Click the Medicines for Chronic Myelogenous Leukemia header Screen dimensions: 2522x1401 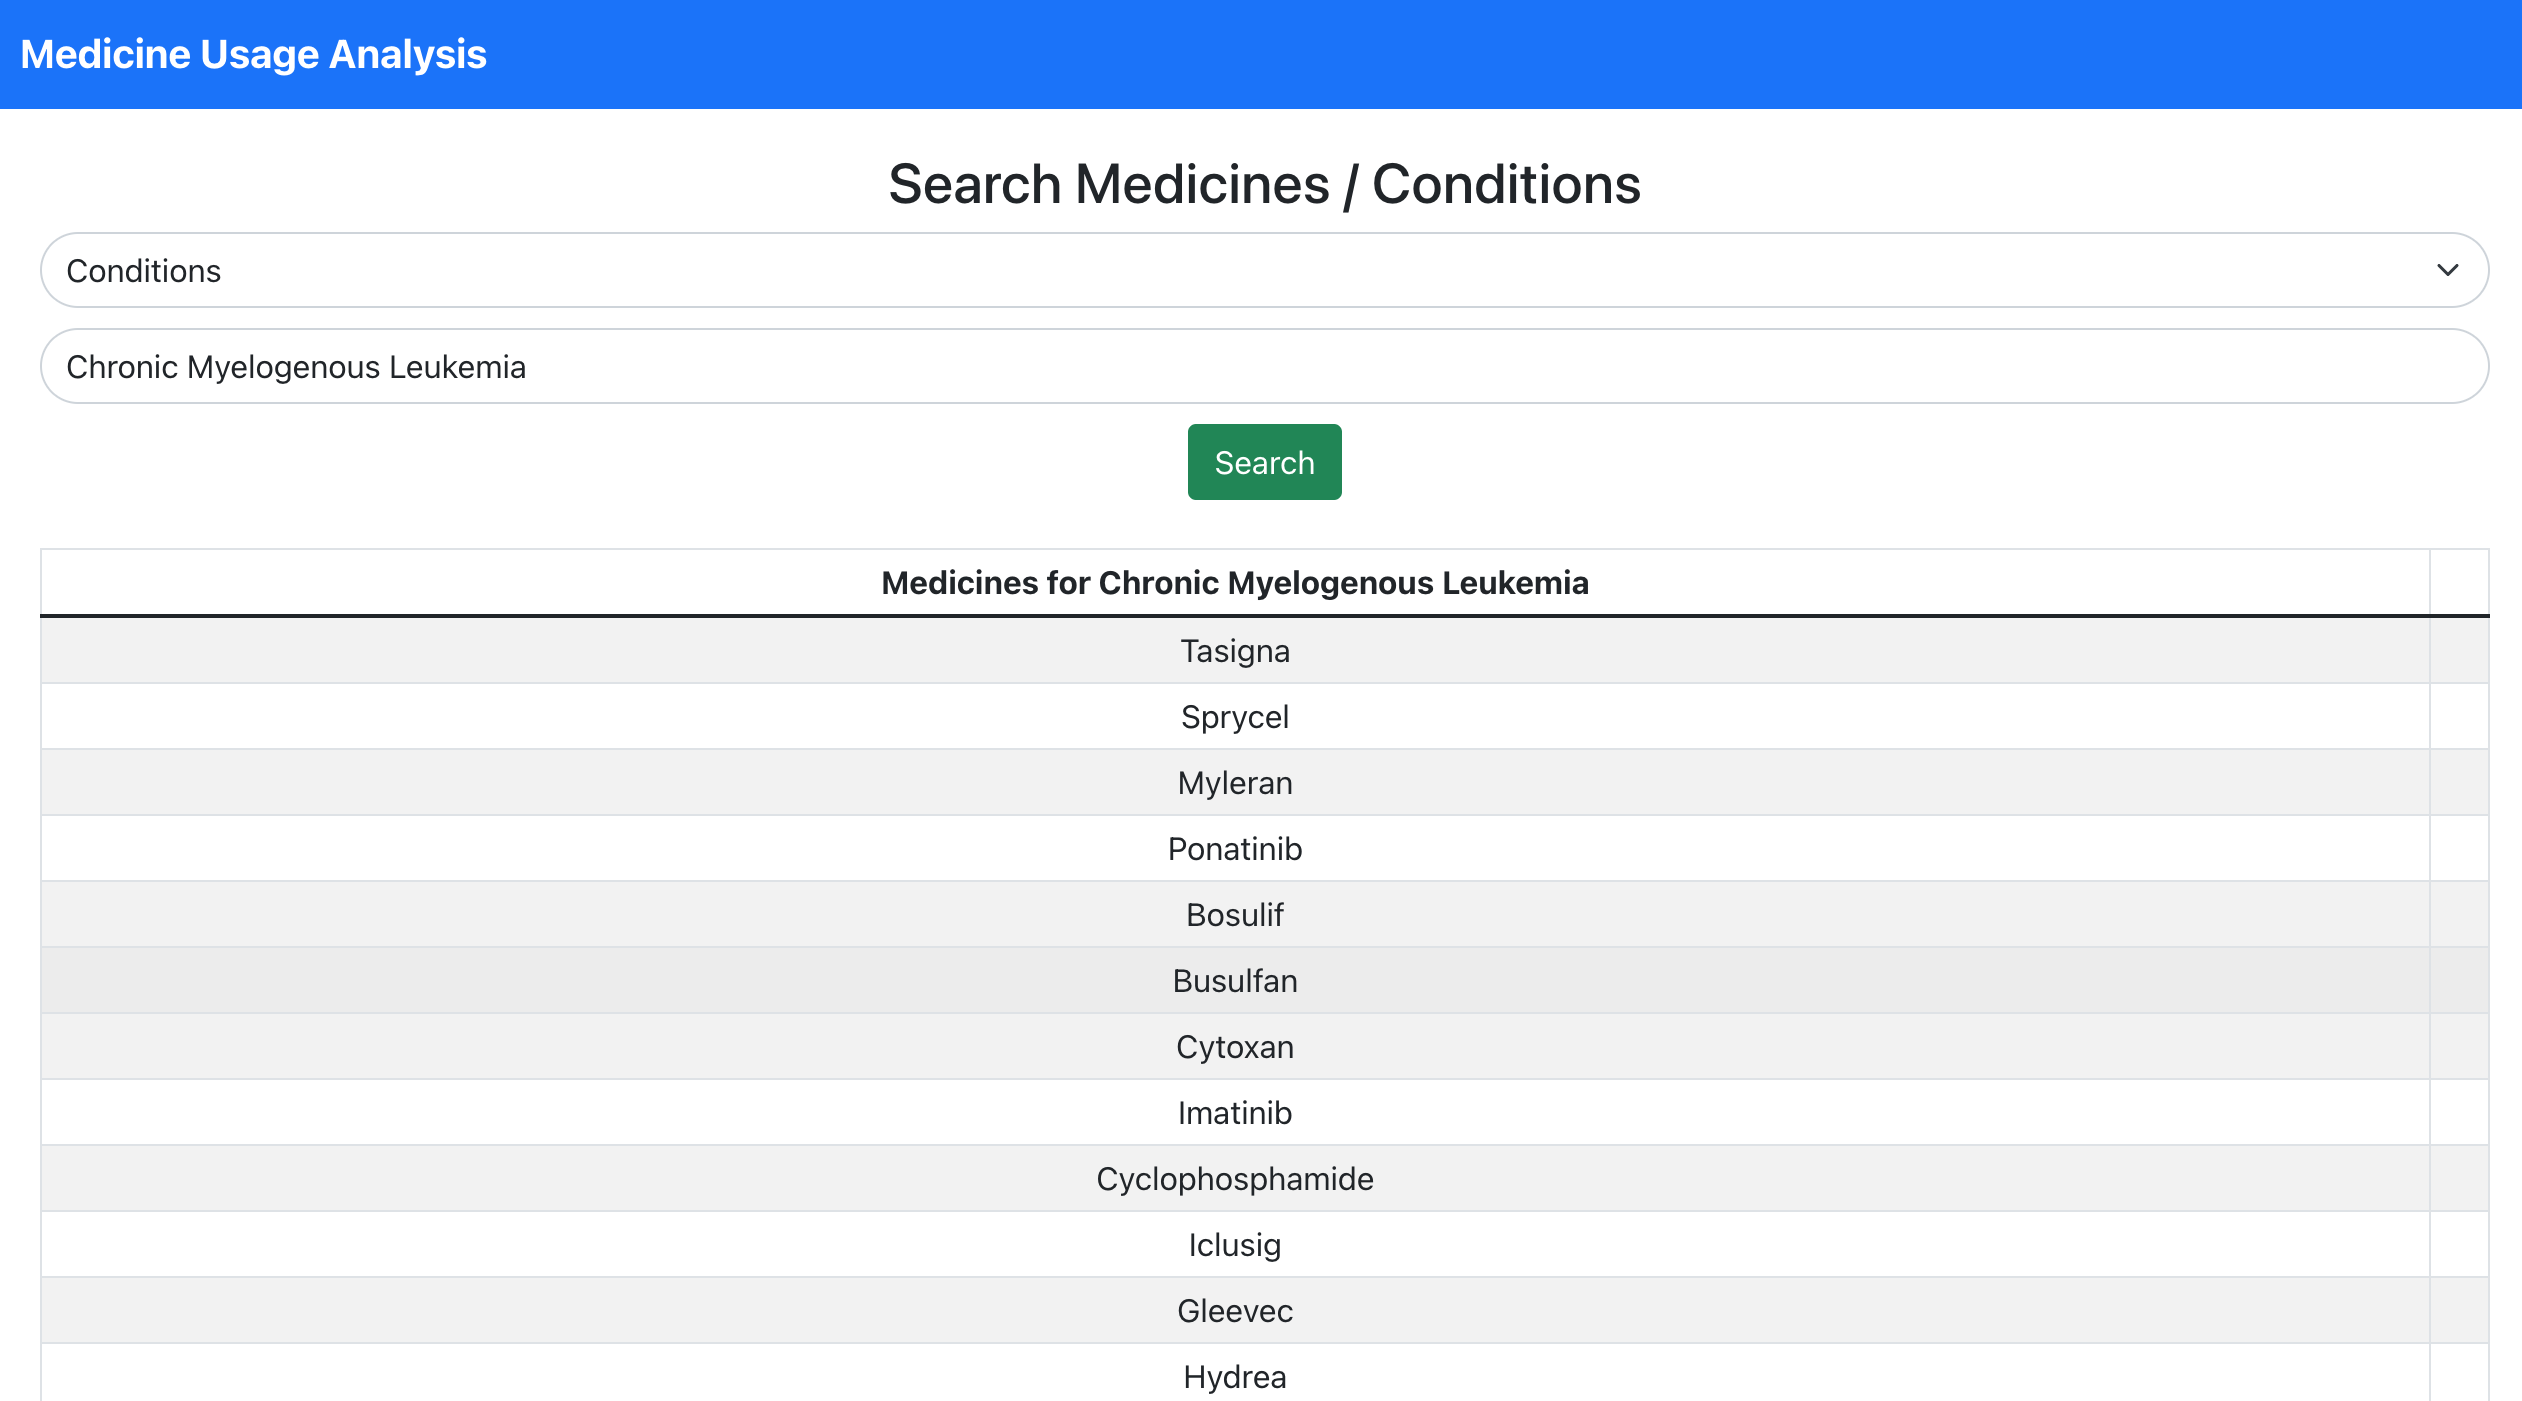pyautogui.click(x=1234, y=583)
